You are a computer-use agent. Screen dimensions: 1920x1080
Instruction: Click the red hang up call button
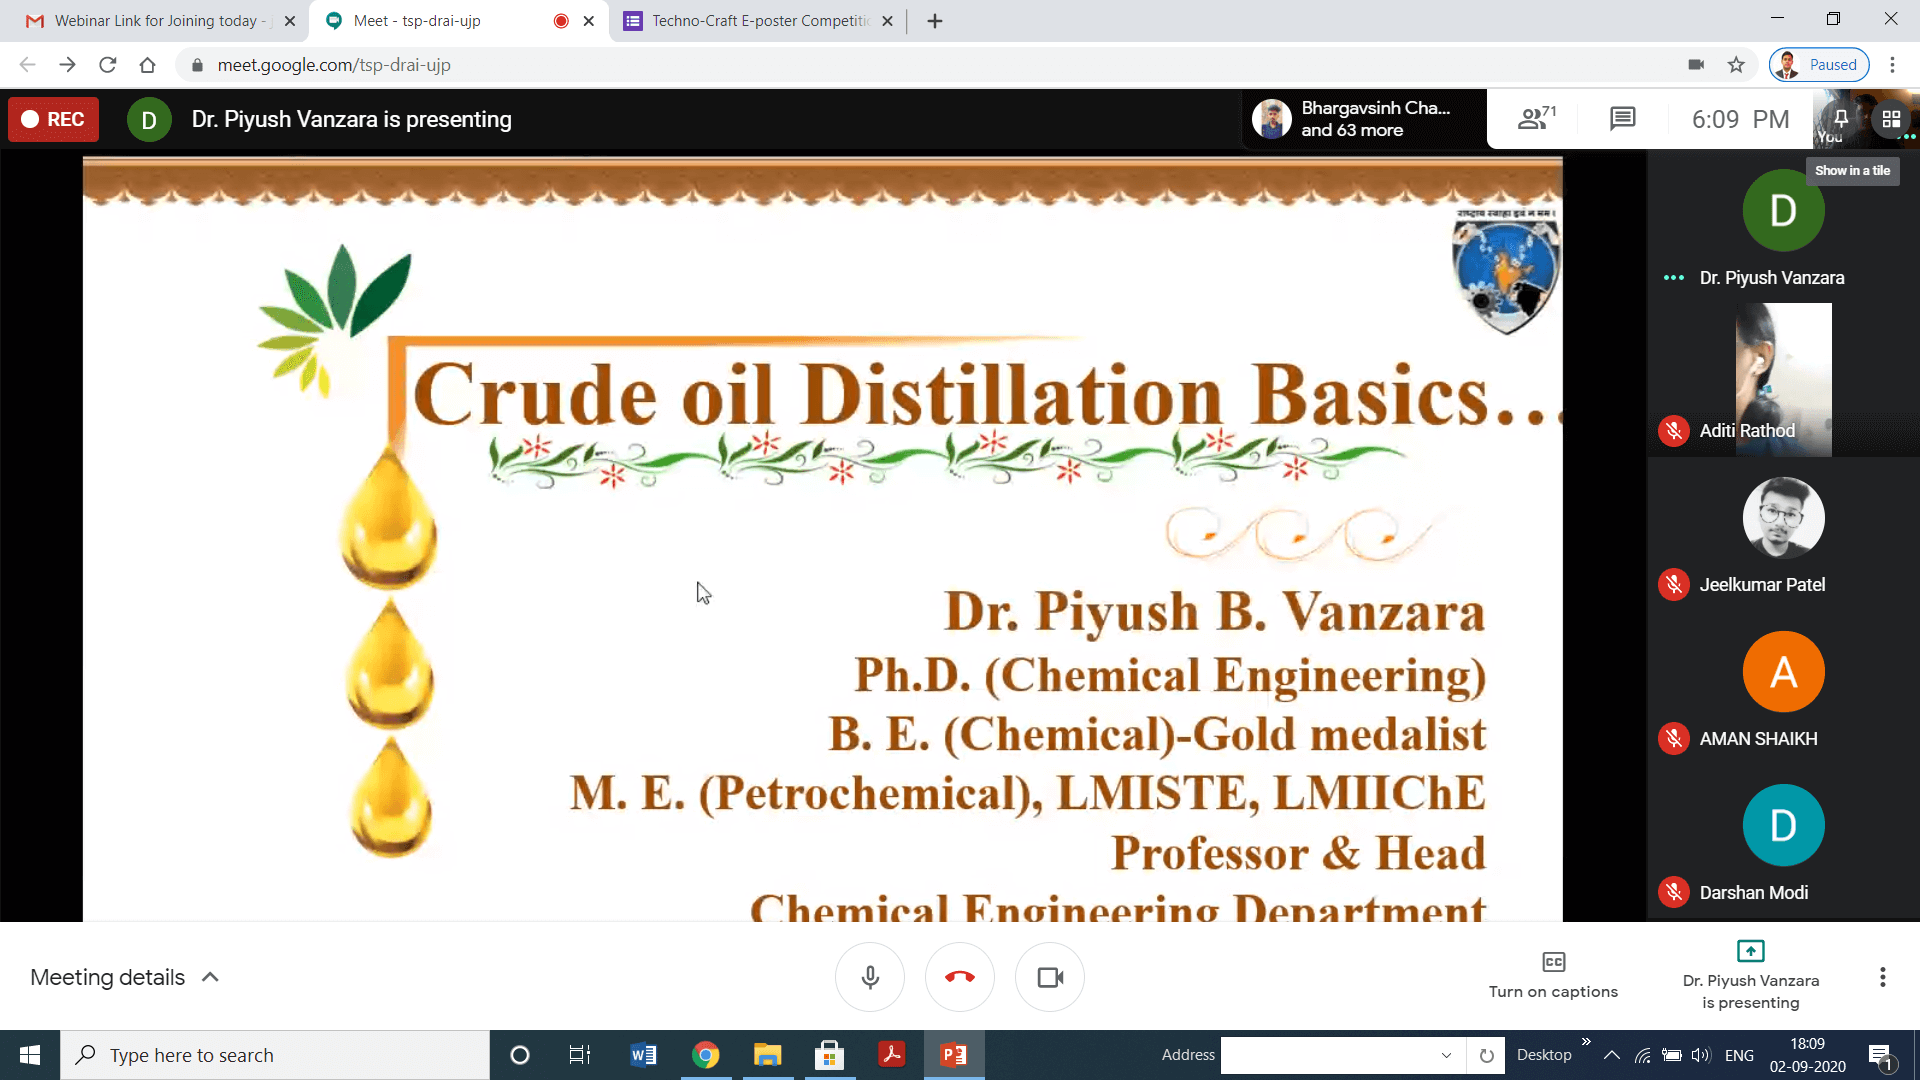click(959, 977)
